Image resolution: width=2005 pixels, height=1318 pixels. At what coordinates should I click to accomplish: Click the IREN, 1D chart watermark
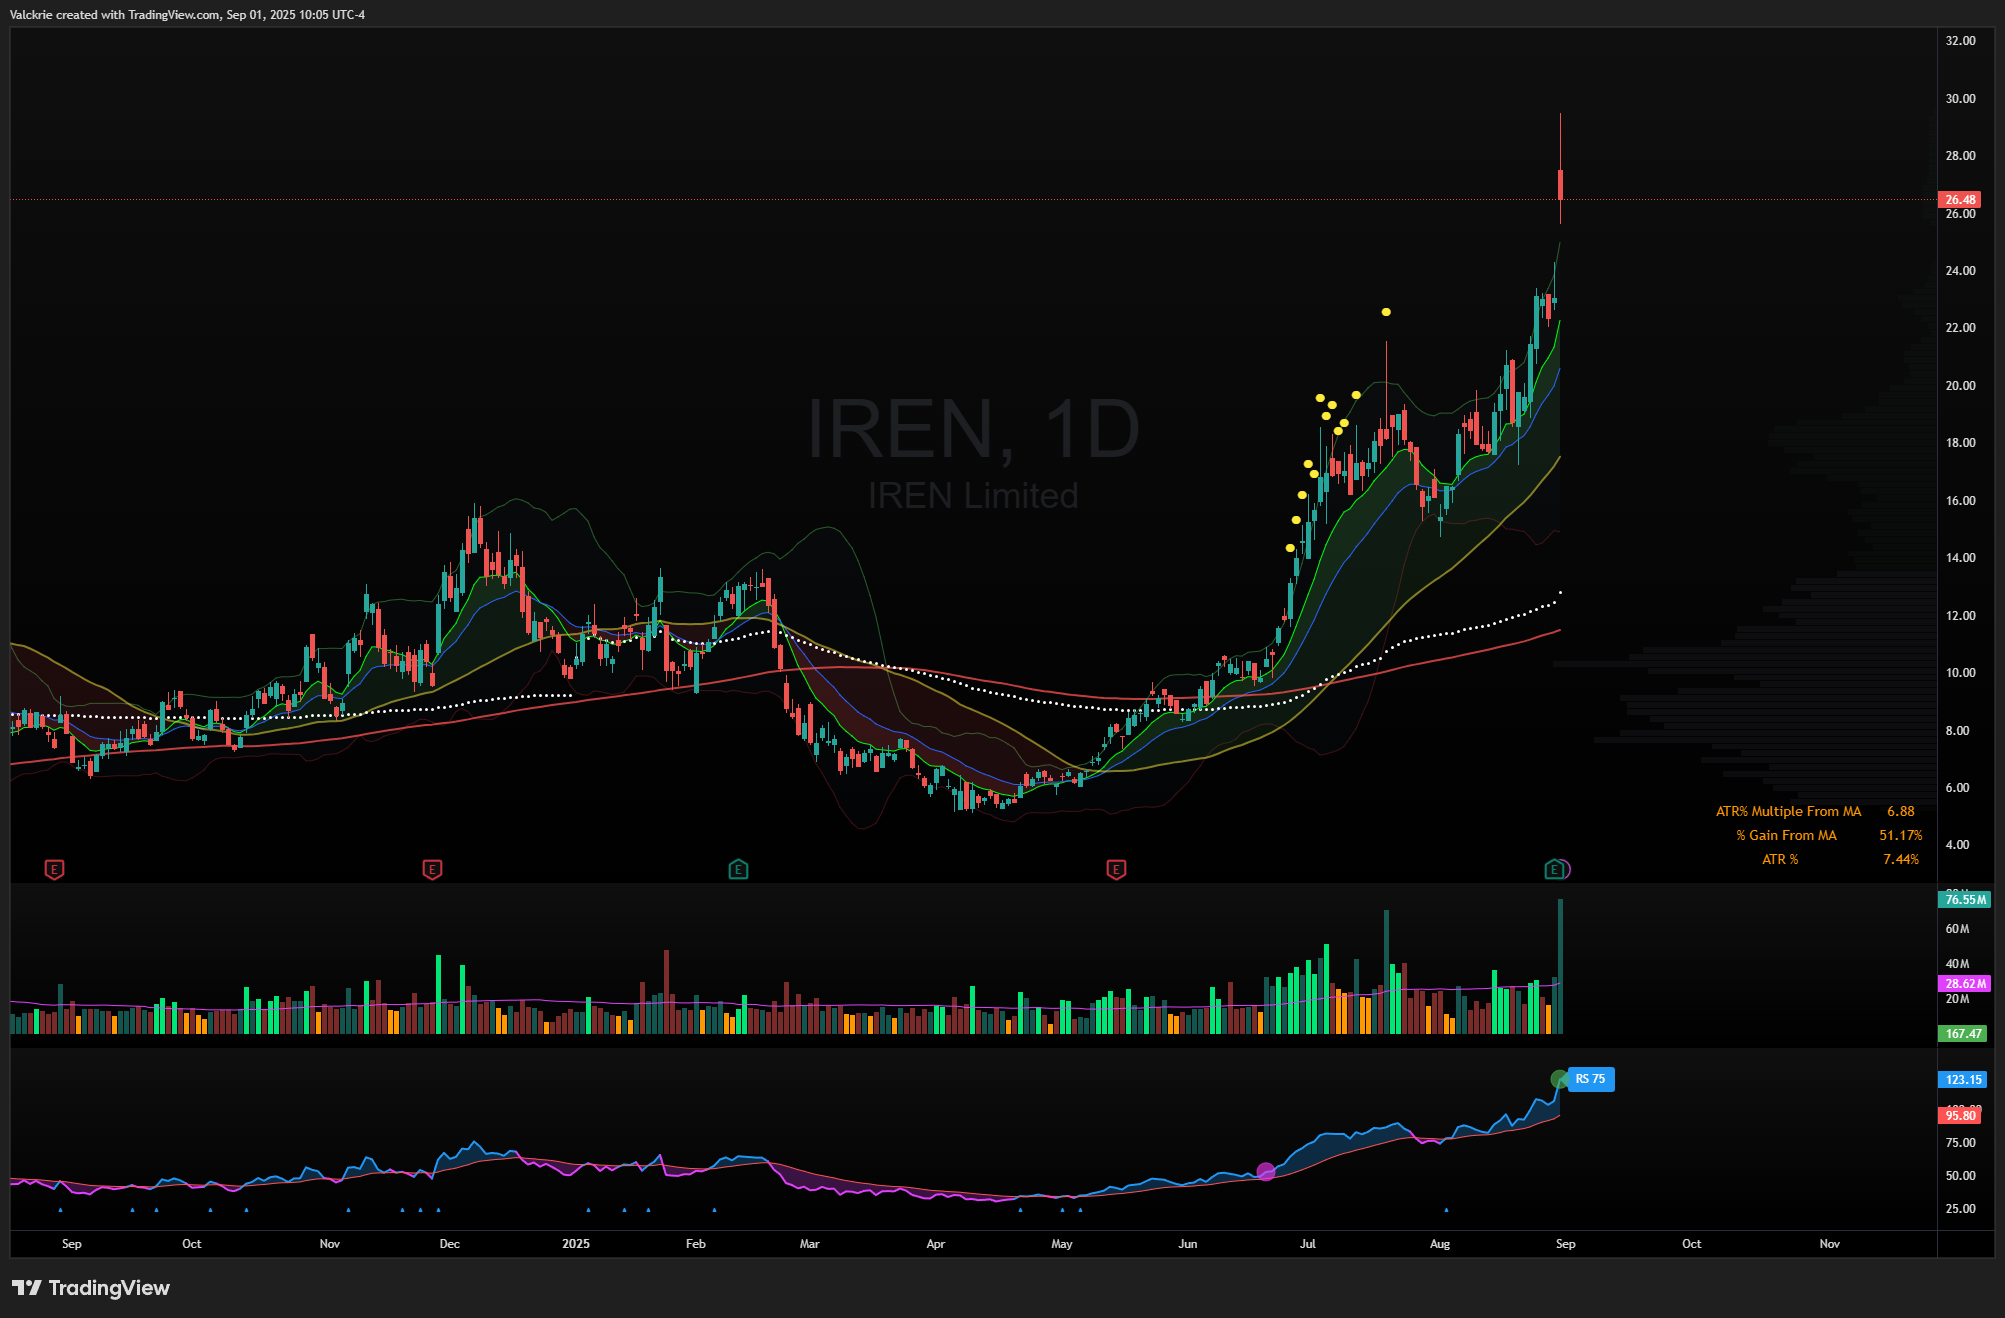point(973,429)
